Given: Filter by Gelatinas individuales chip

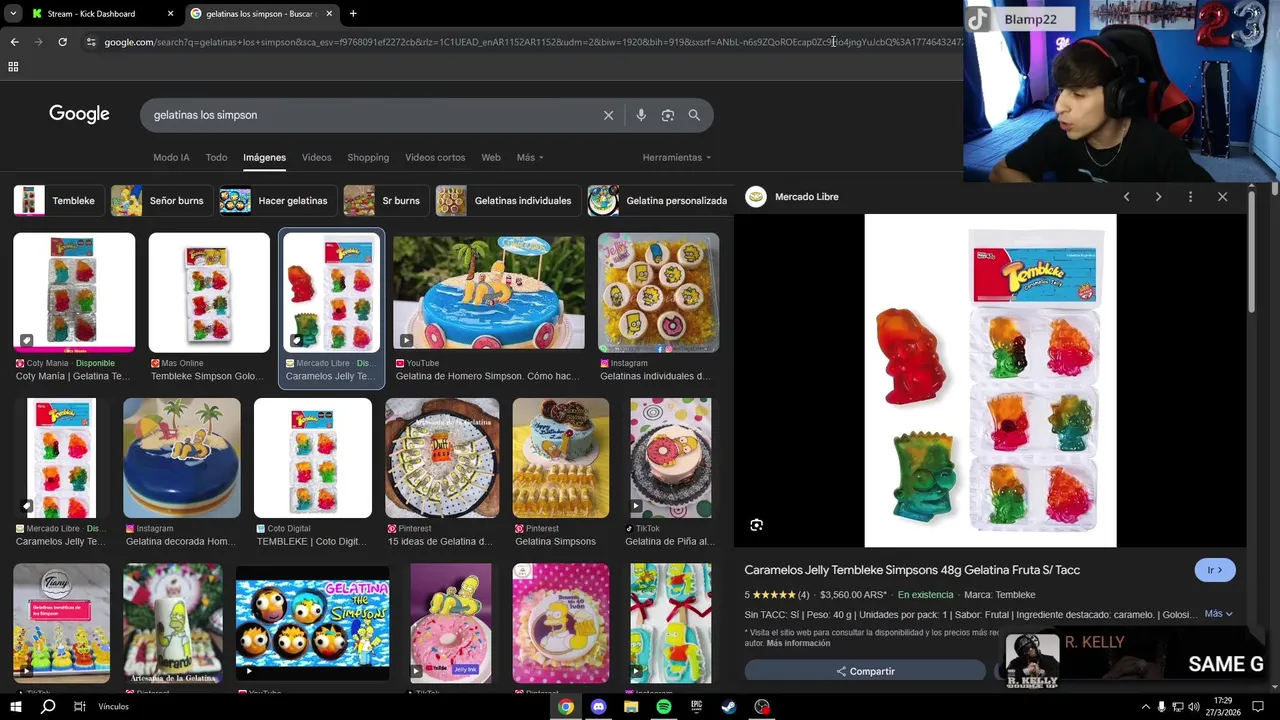Looking at the screenshot, I should (x=507, y=200).
